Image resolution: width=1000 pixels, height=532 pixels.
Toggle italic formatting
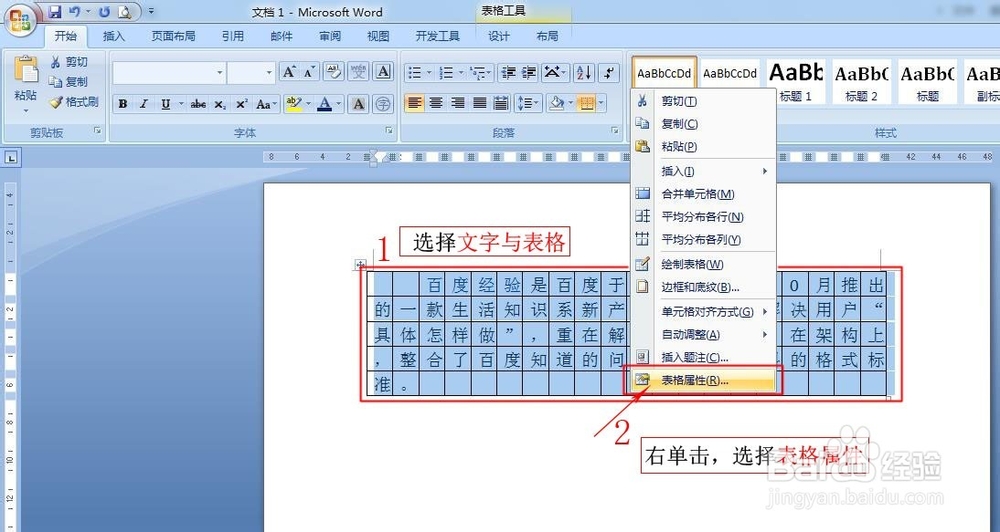click(143, 104)
